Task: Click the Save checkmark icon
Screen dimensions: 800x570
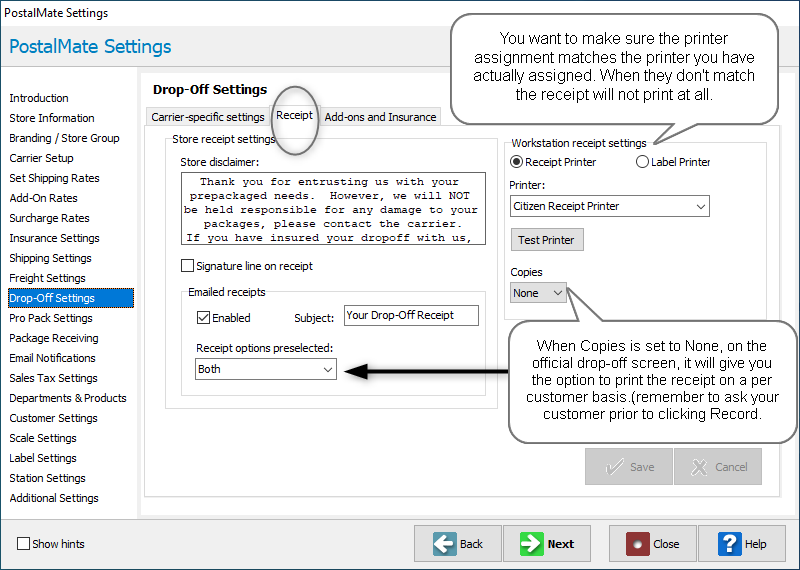Action: click(x=614, y=467)
